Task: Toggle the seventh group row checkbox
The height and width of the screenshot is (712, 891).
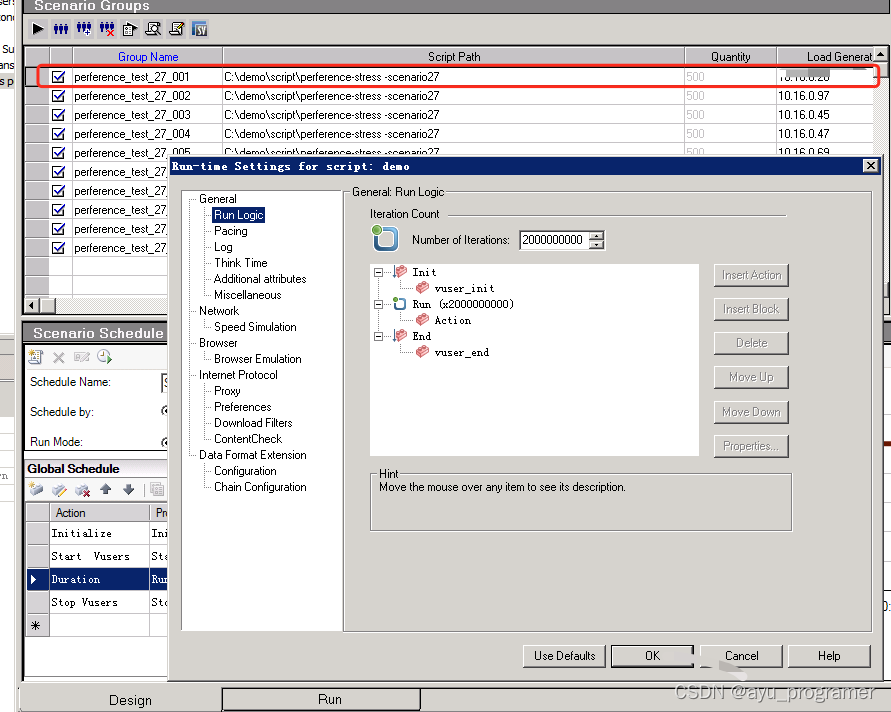Action: point(59,190)
